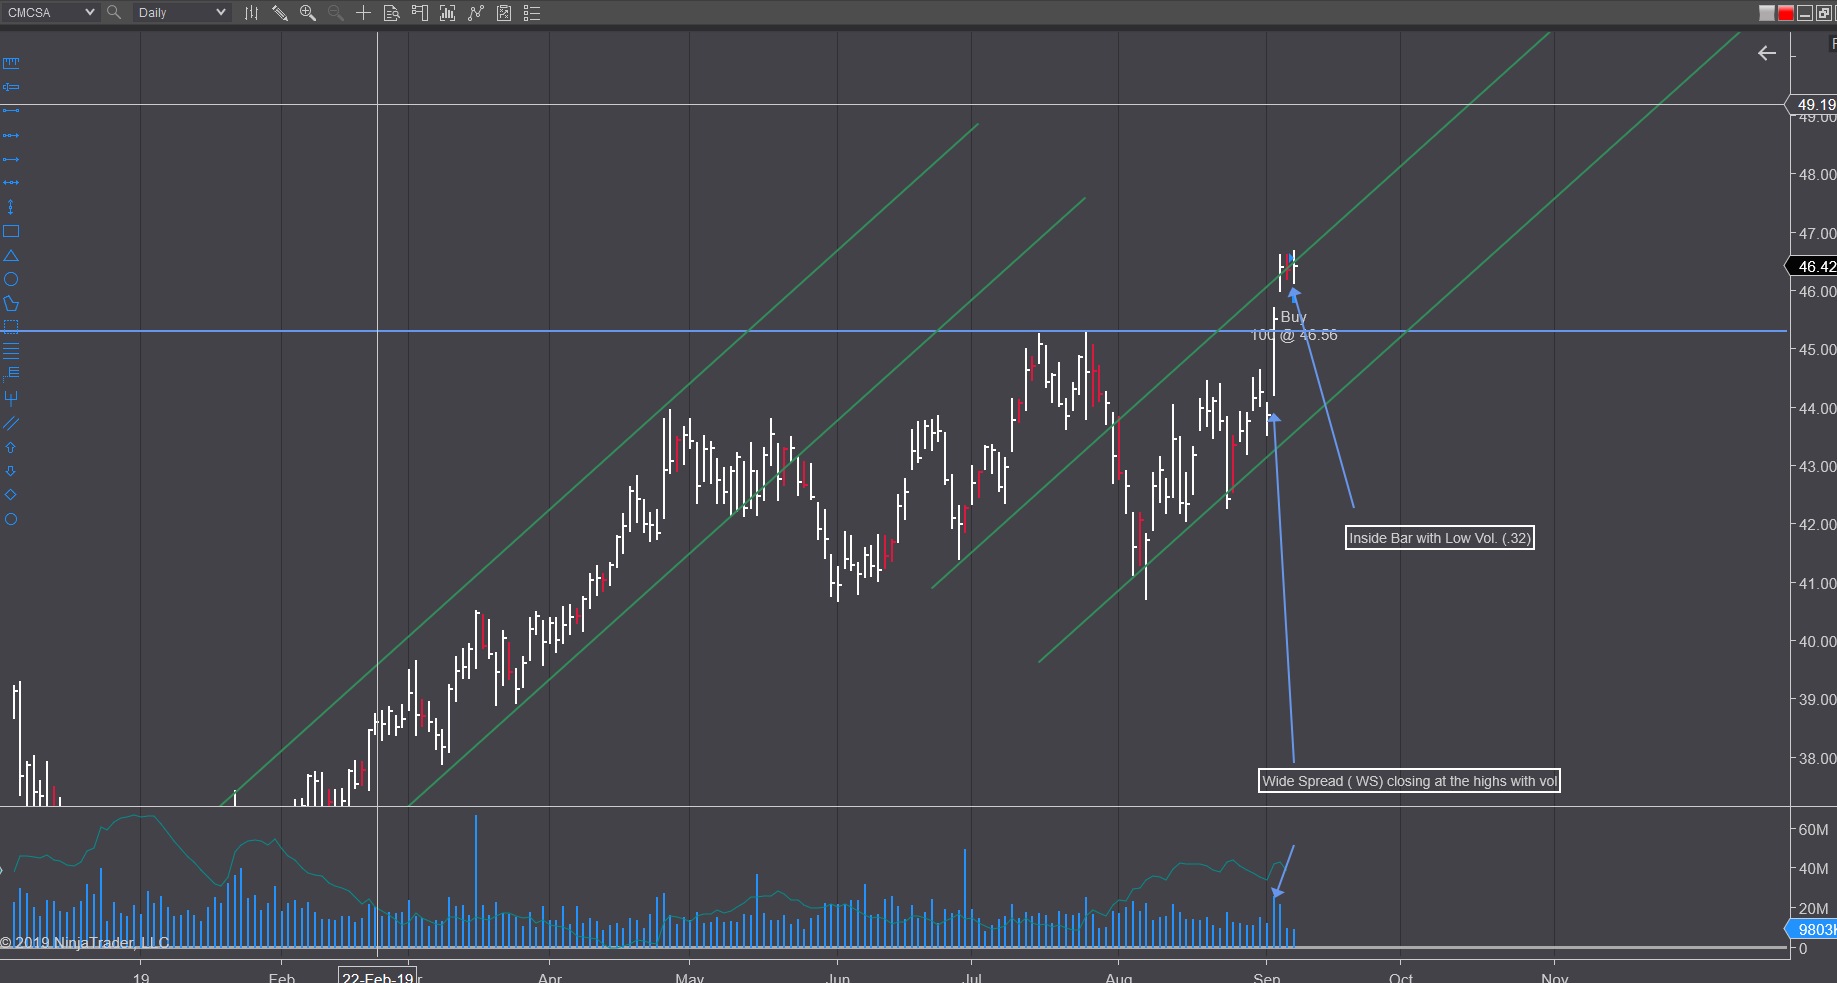Screen dimensions: 1837x983
Task: Click the 46.42 current price marker
Action: pyautogui.click(x=1812, y=266)
